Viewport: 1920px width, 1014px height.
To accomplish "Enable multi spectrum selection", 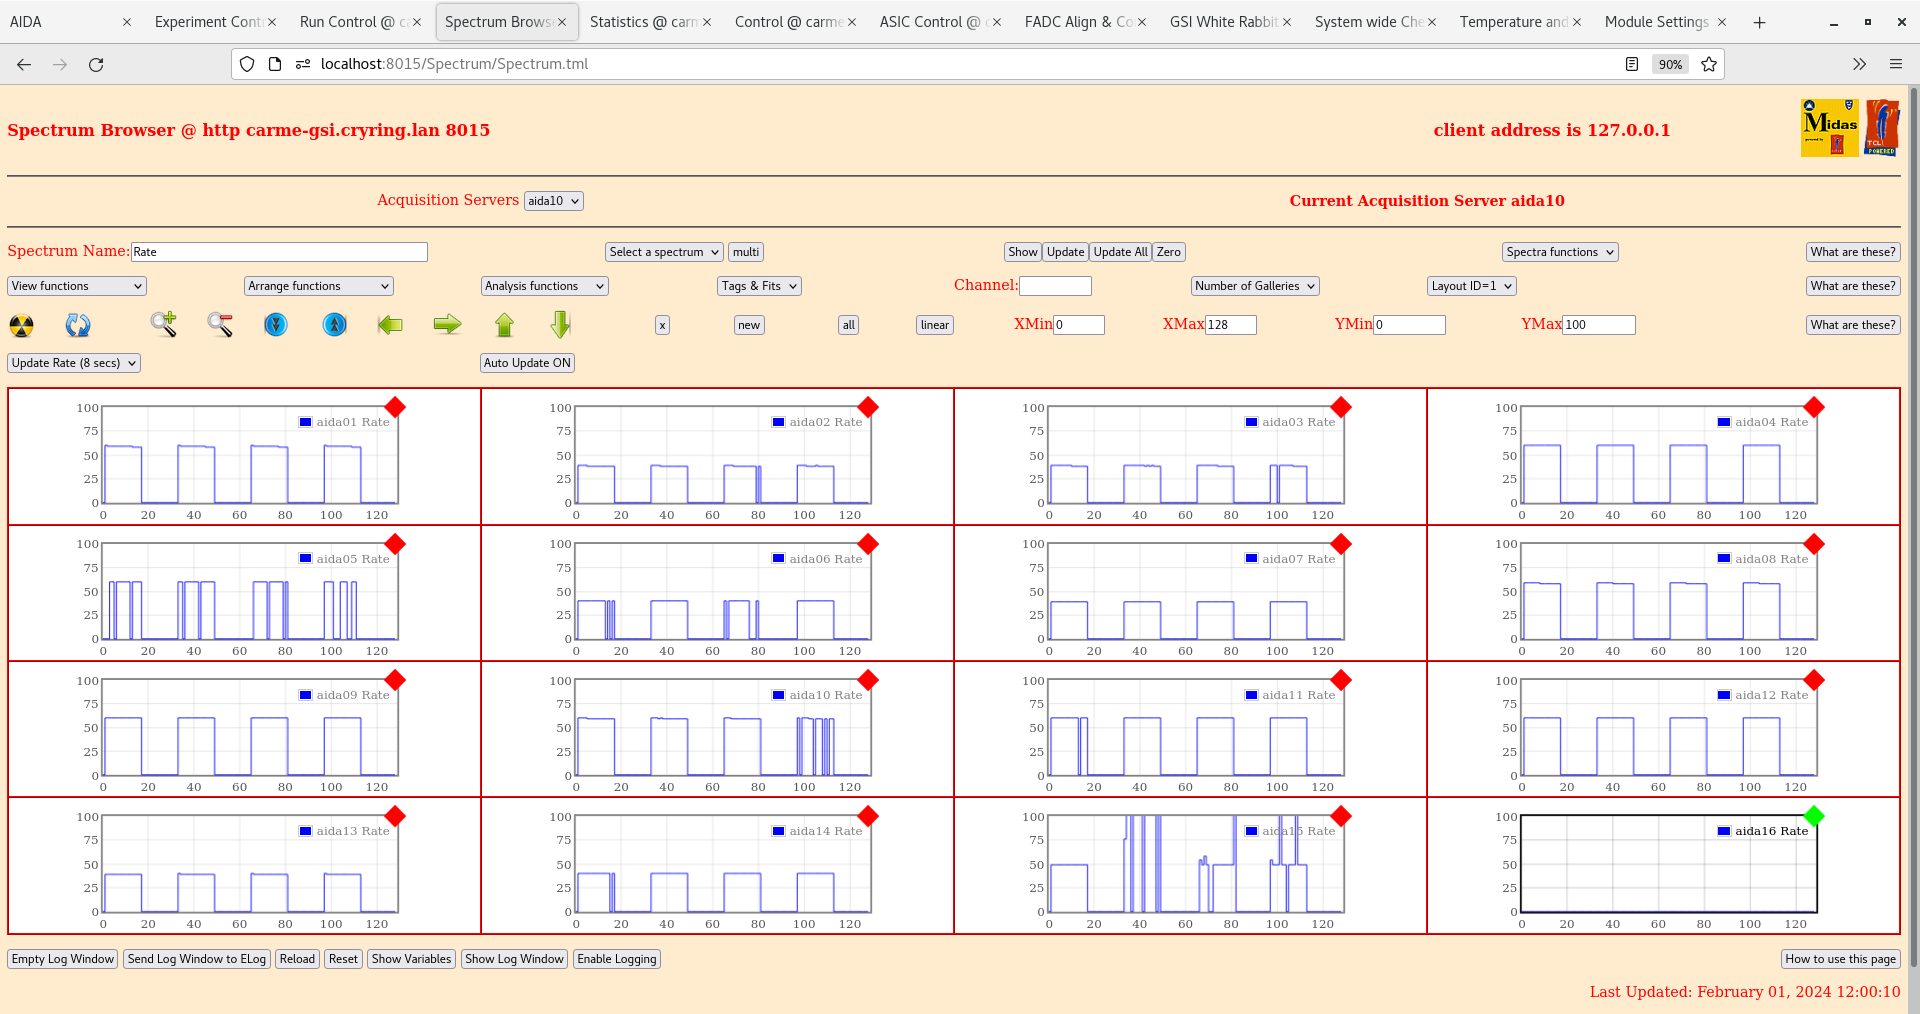I will coord(745,251).
